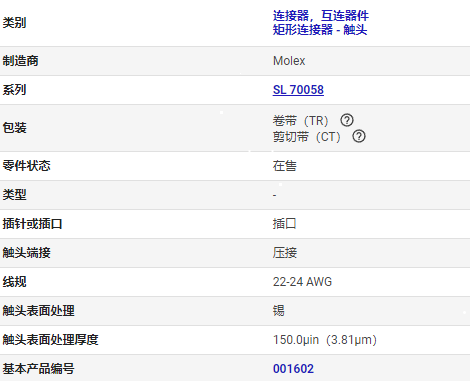The width and height of the screenshot is (470, 381).
Task: Select the 150.0µin (3.81µm) thickness value
Action: pyautogui.click(x=325, y=340)
